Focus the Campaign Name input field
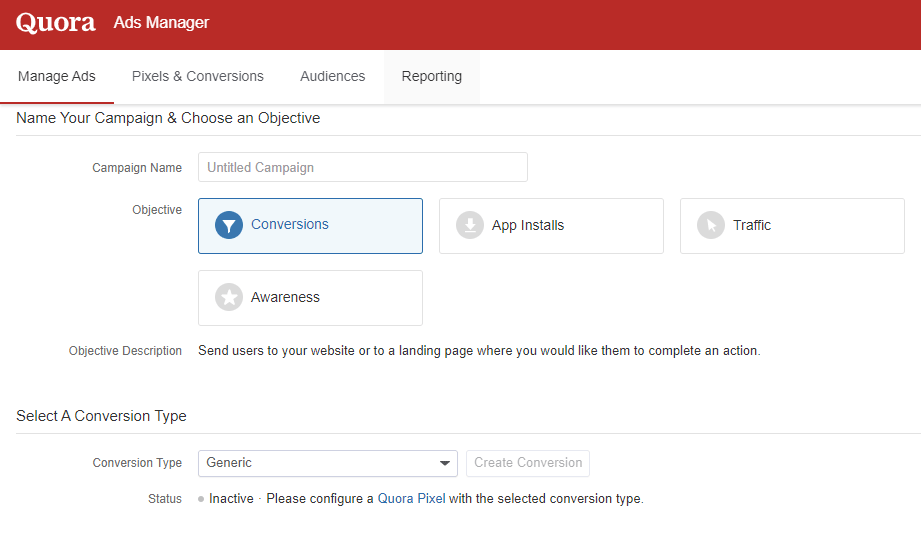 tap(362, 167)
